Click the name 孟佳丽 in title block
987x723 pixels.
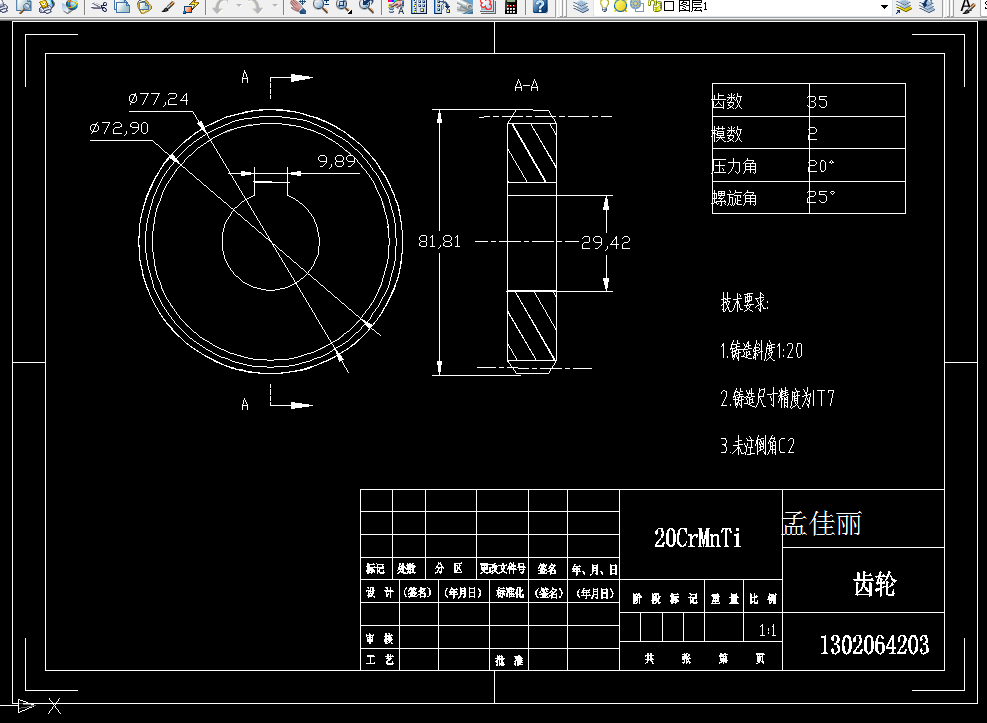click(821, 524)
